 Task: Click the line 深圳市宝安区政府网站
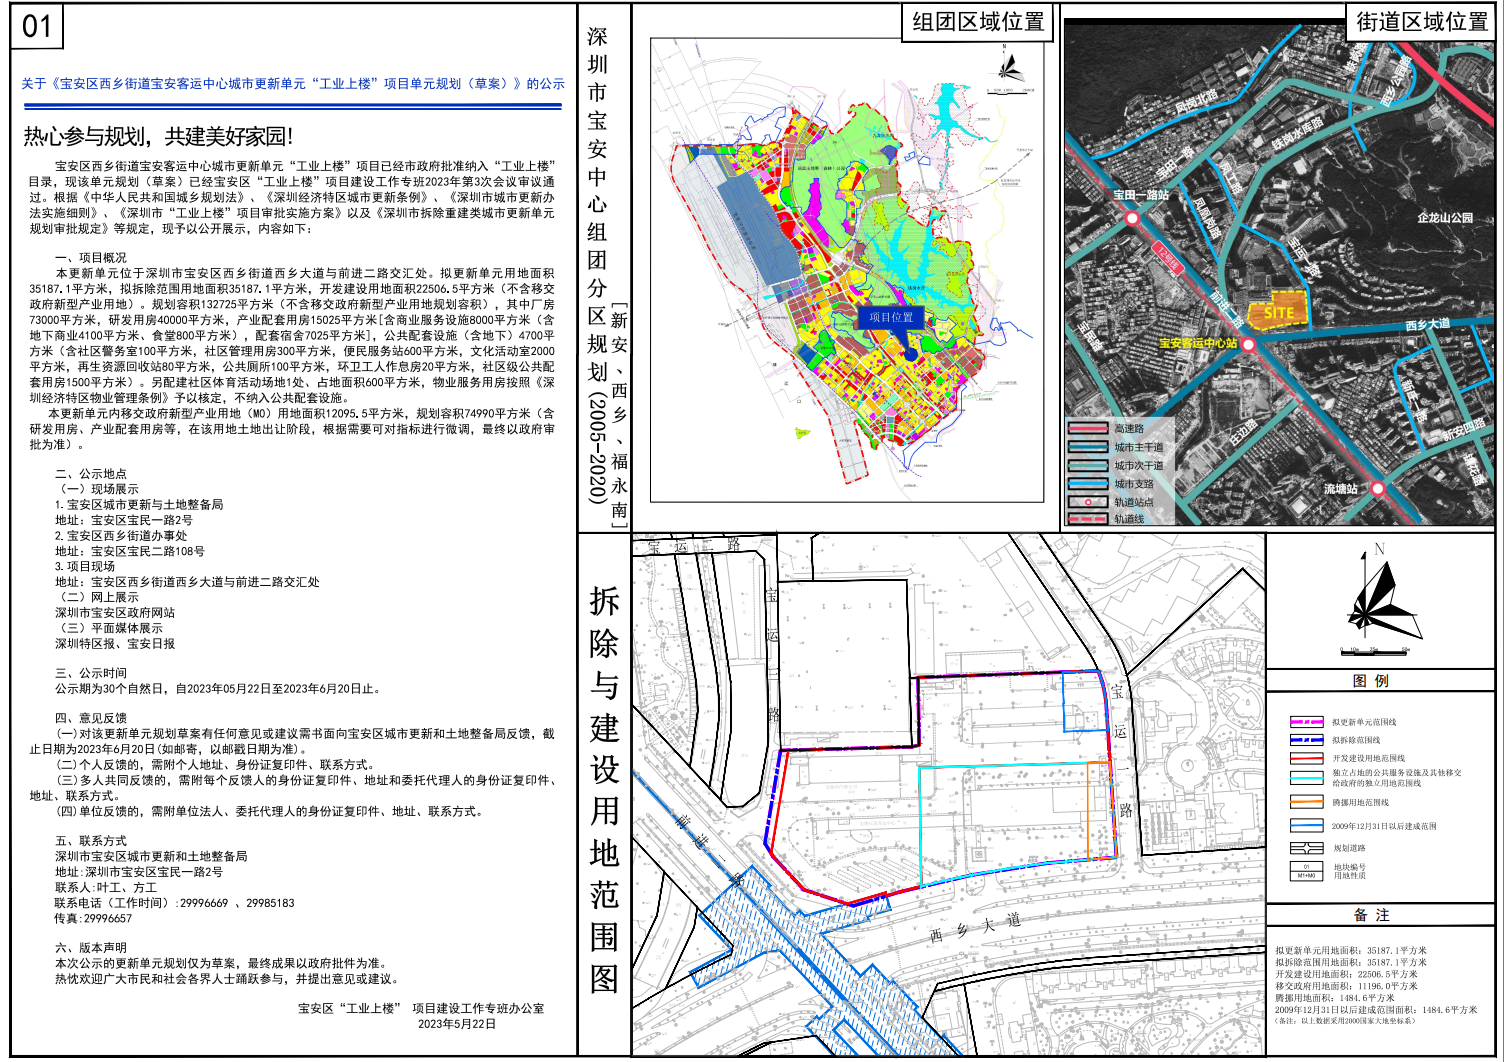click(115, 613)
